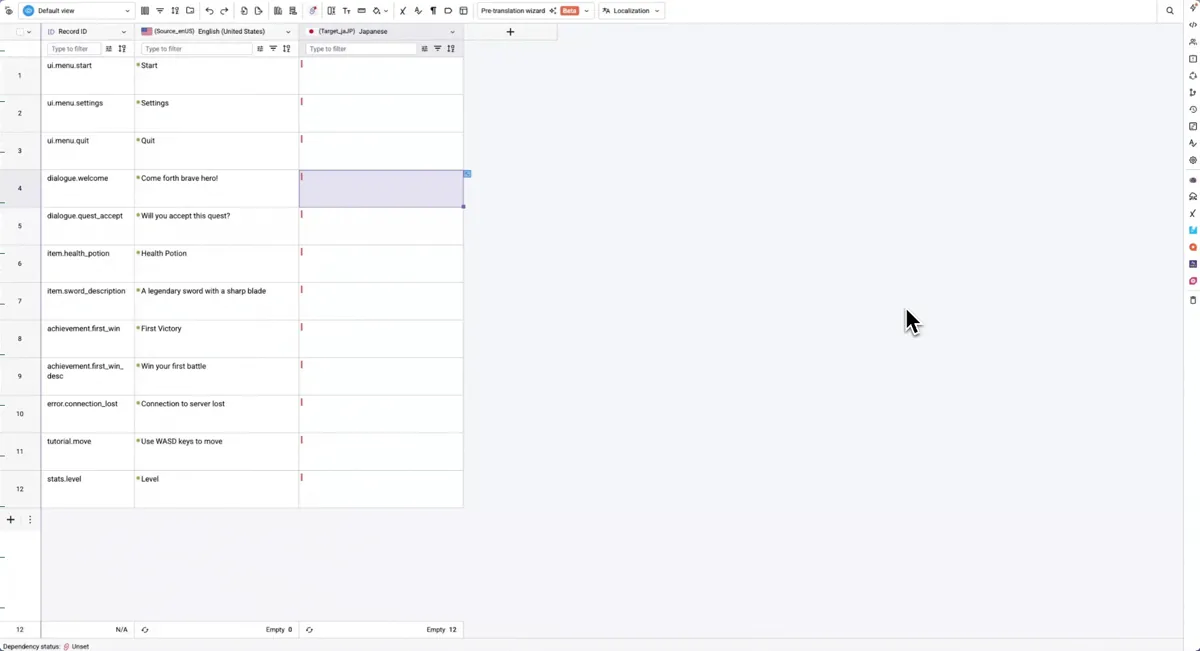Screen dimensions: 1200x651
Task: Select the 'Come forth brave hero!' cell
Action: [x=217, y=189]
